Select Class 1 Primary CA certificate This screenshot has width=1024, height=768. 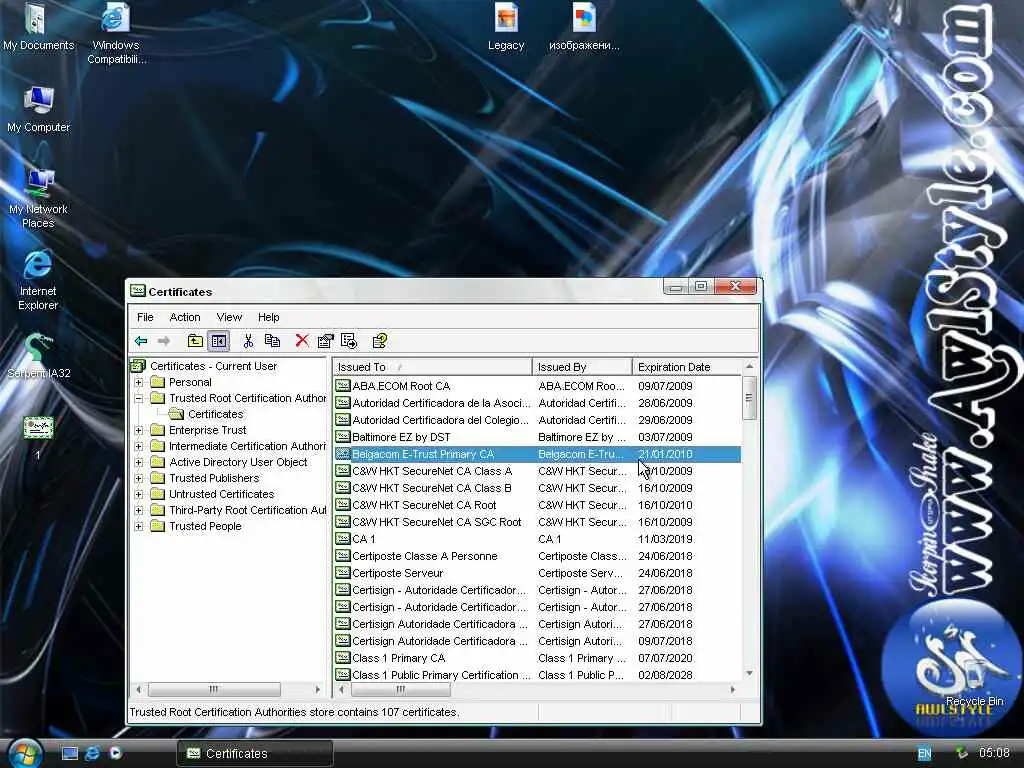(x=537, y=658)
